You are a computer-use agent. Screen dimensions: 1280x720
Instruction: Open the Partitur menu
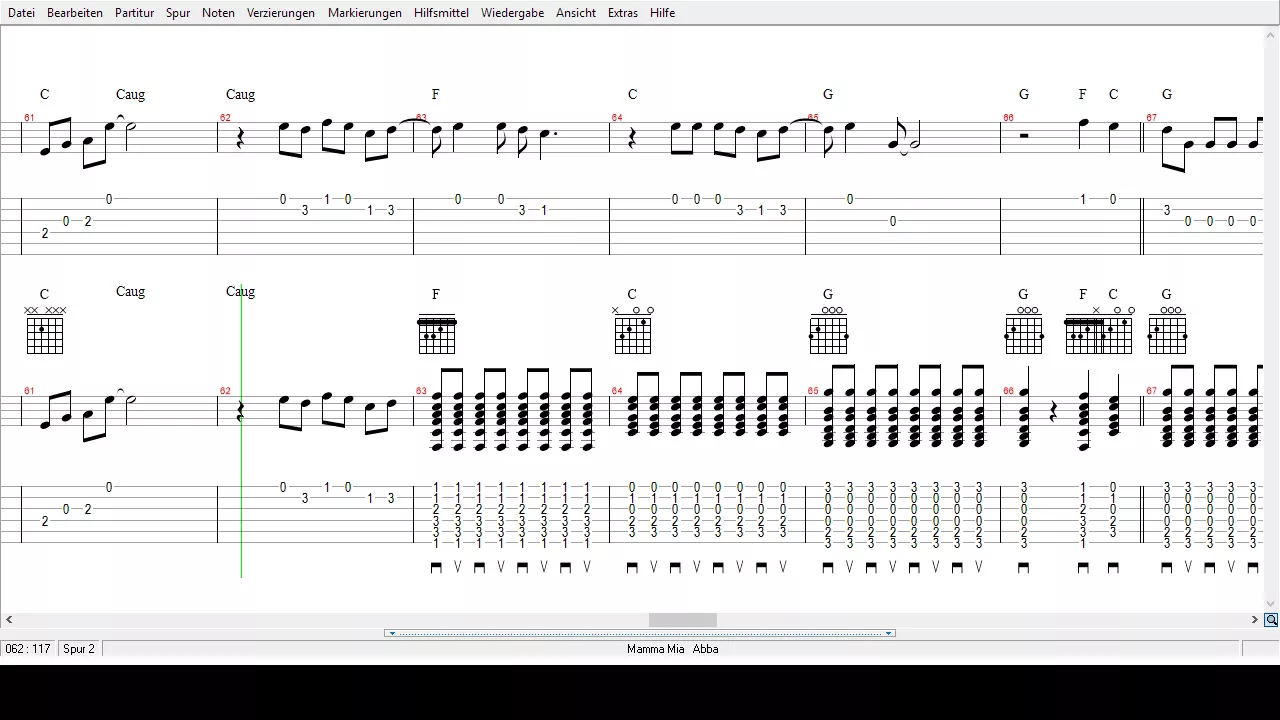[x=134, y=13]
